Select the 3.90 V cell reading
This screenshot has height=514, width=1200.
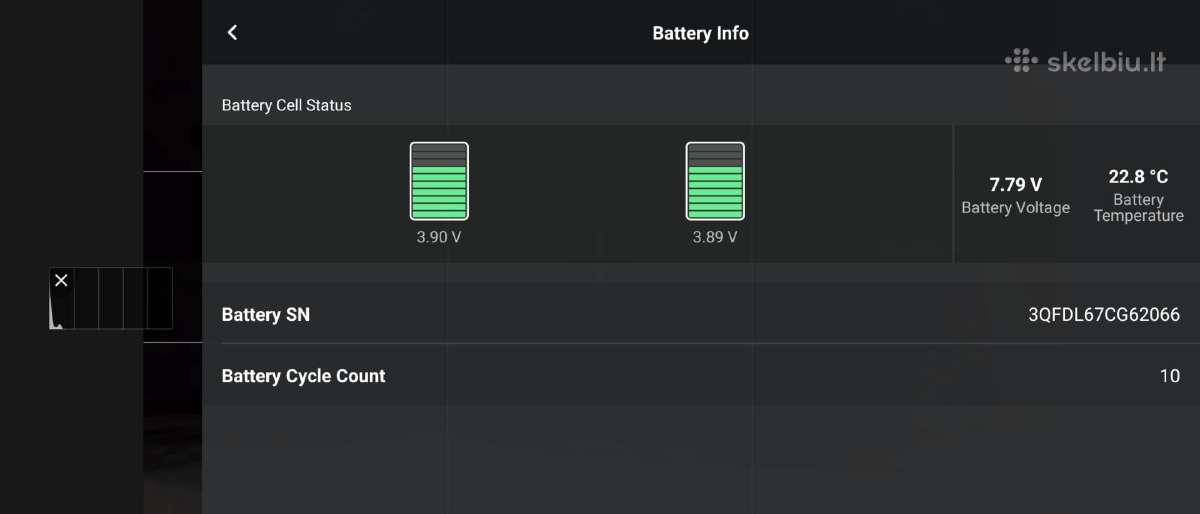pos(439,237)
